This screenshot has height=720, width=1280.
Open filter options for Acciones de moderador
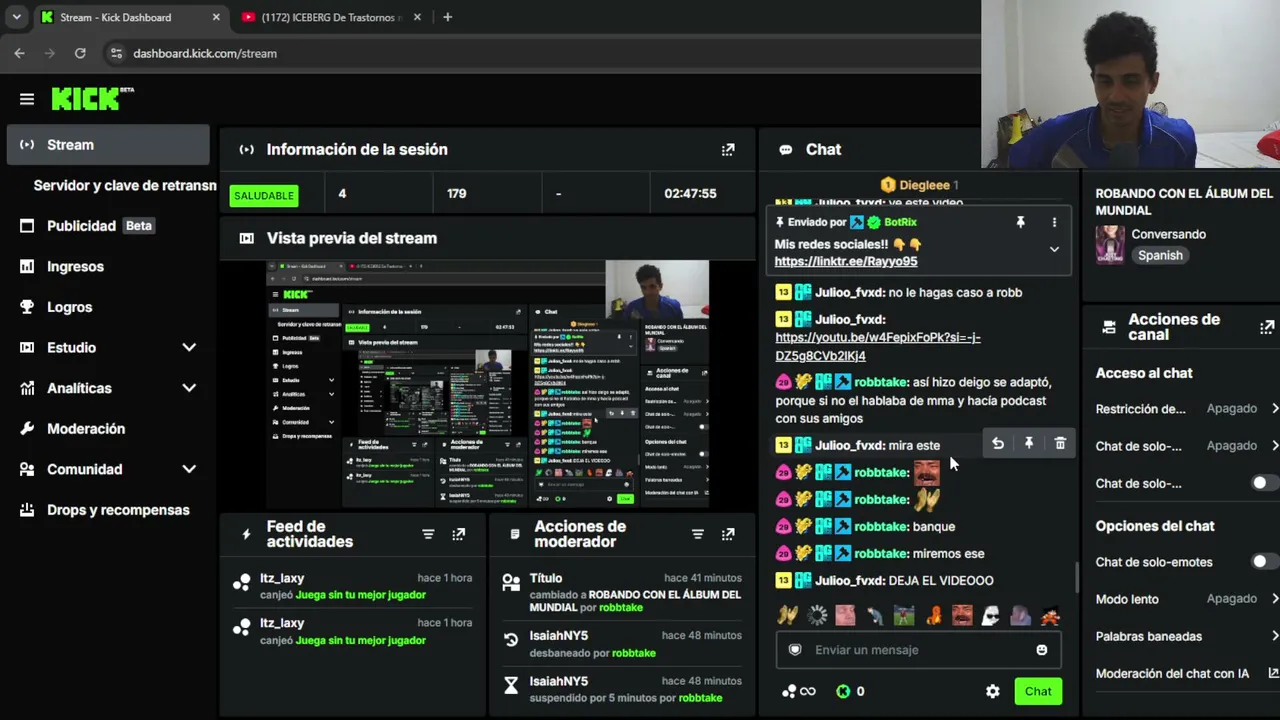698,535
